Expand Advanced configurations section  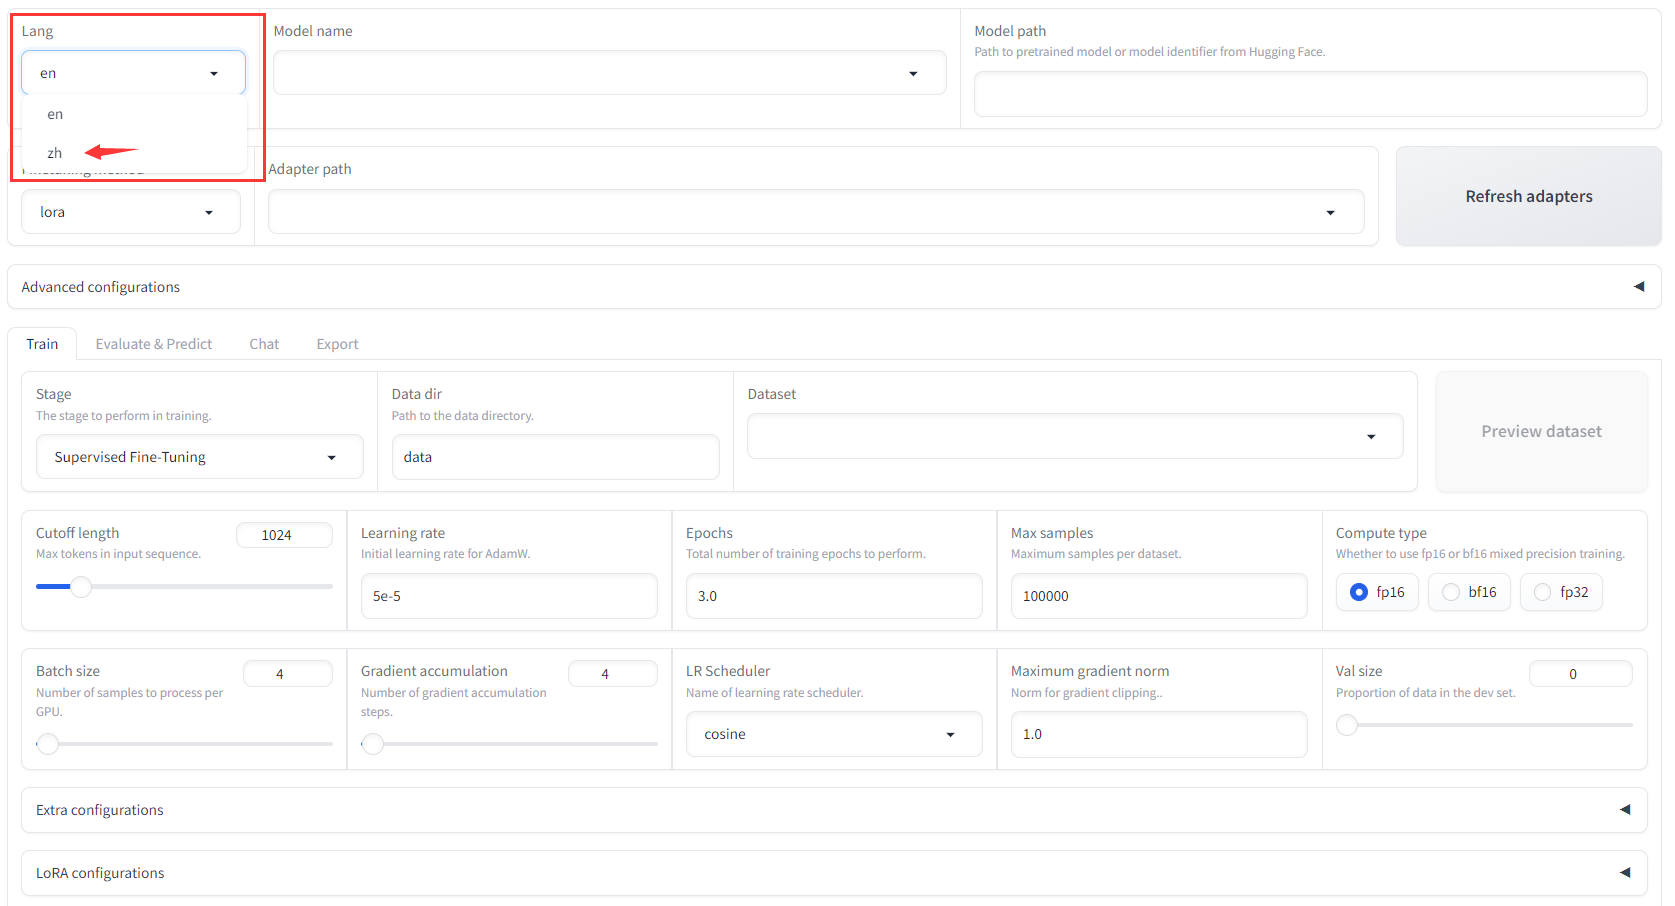tap(834, 287)
